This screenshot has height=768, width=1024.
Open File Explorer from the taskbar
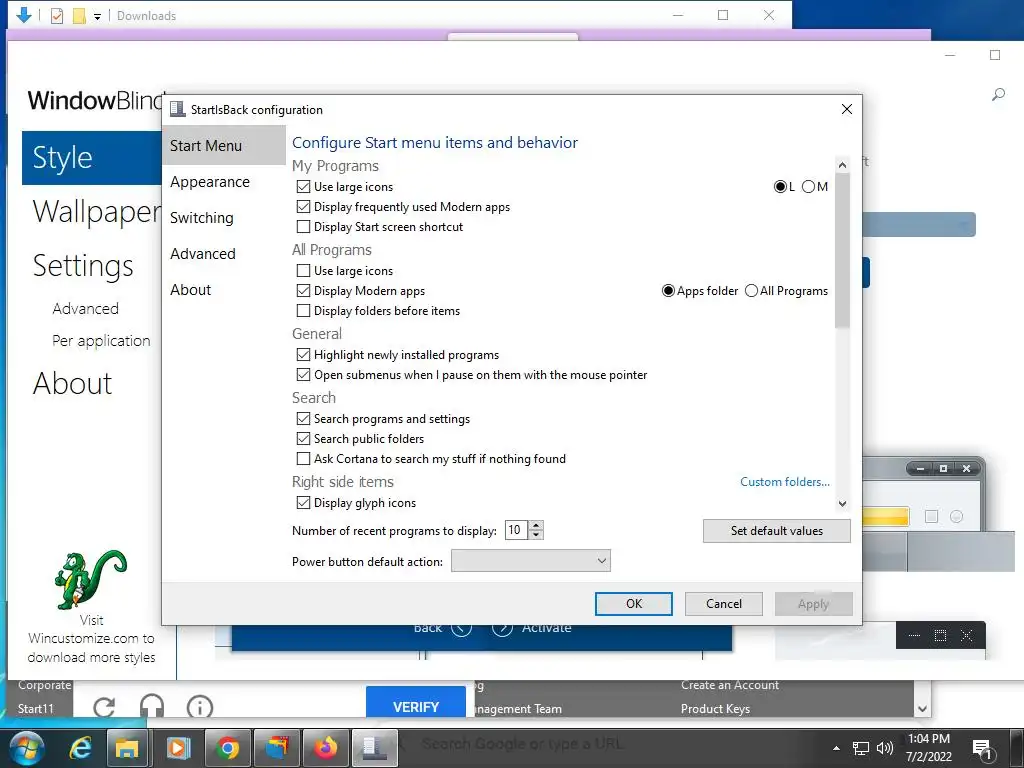point(127,748)
